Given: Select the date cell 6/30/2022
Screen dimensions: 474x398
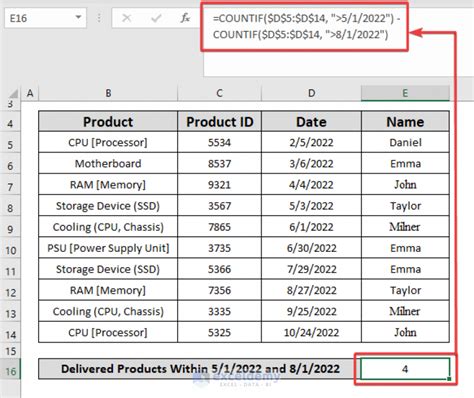Looking at the screenshot, I should 311,248.
